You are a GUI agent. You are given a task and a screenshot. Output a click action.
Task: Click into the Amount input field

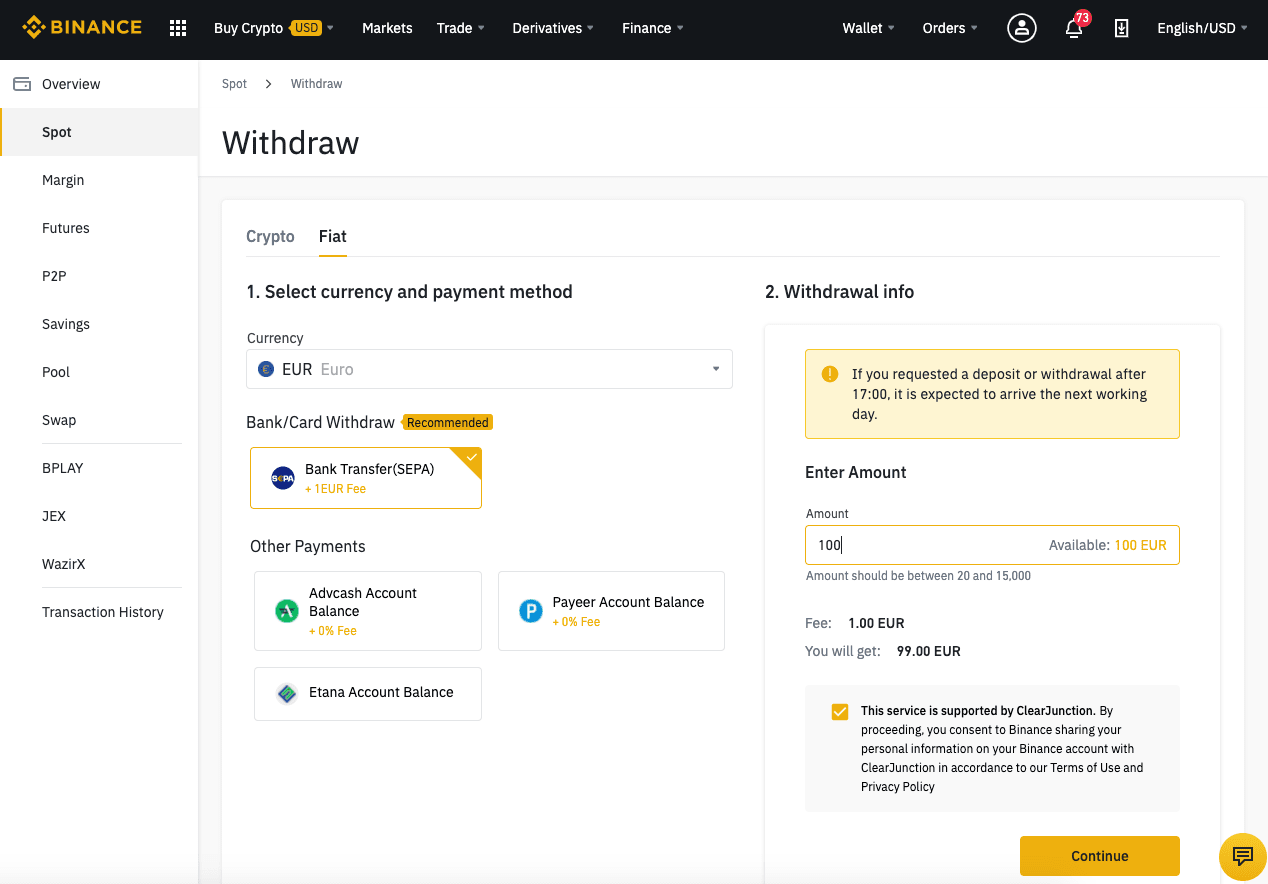[992, 545]
